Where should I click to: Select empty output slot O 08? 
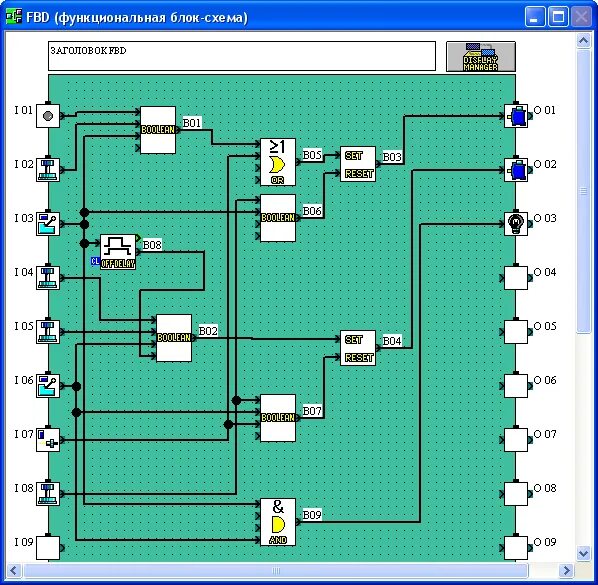coord(516,494)
